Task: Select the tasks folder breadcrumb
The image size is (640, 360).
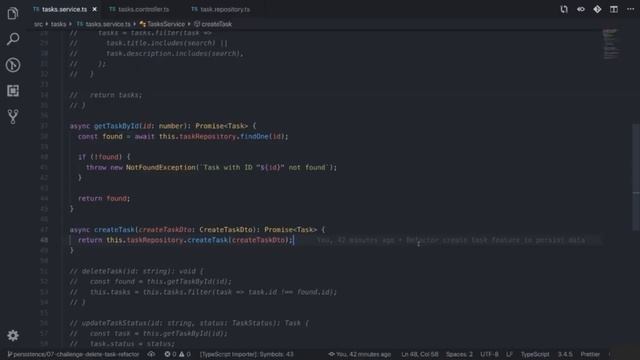Action: 58,24
